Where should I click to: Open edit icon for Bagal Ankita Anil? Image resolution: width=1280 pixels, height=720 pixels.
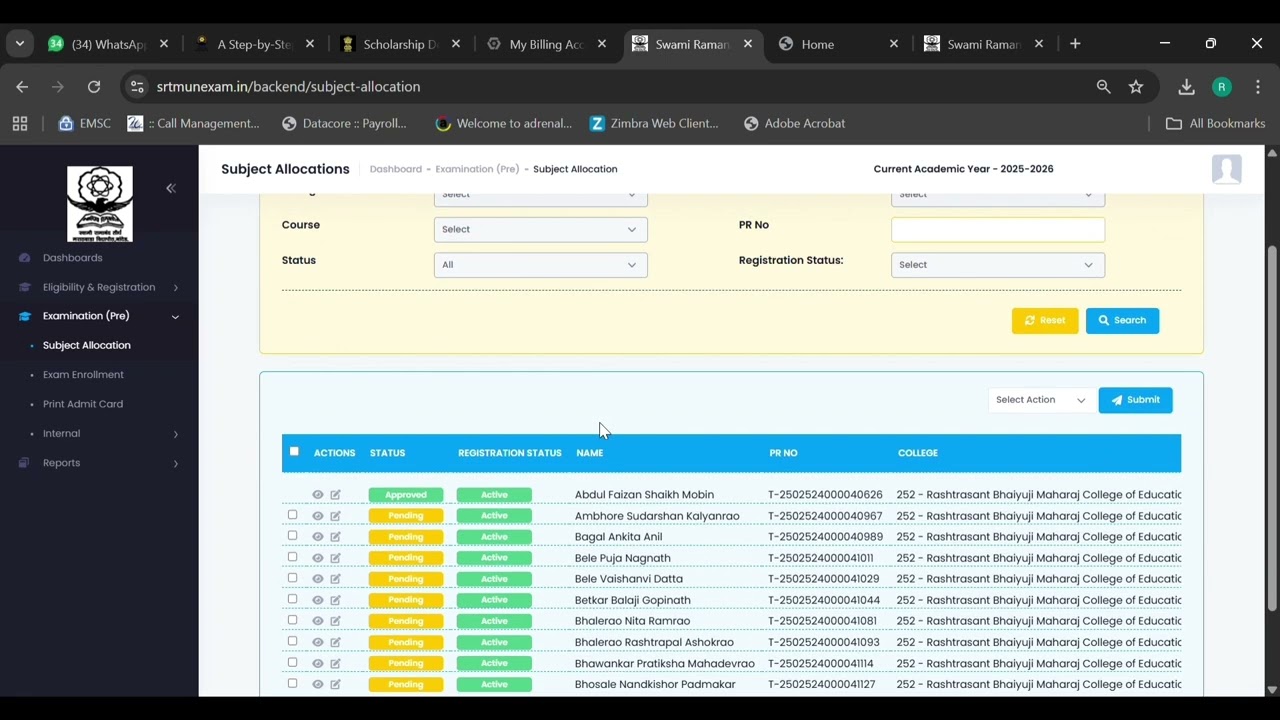(x=336, y=537)
